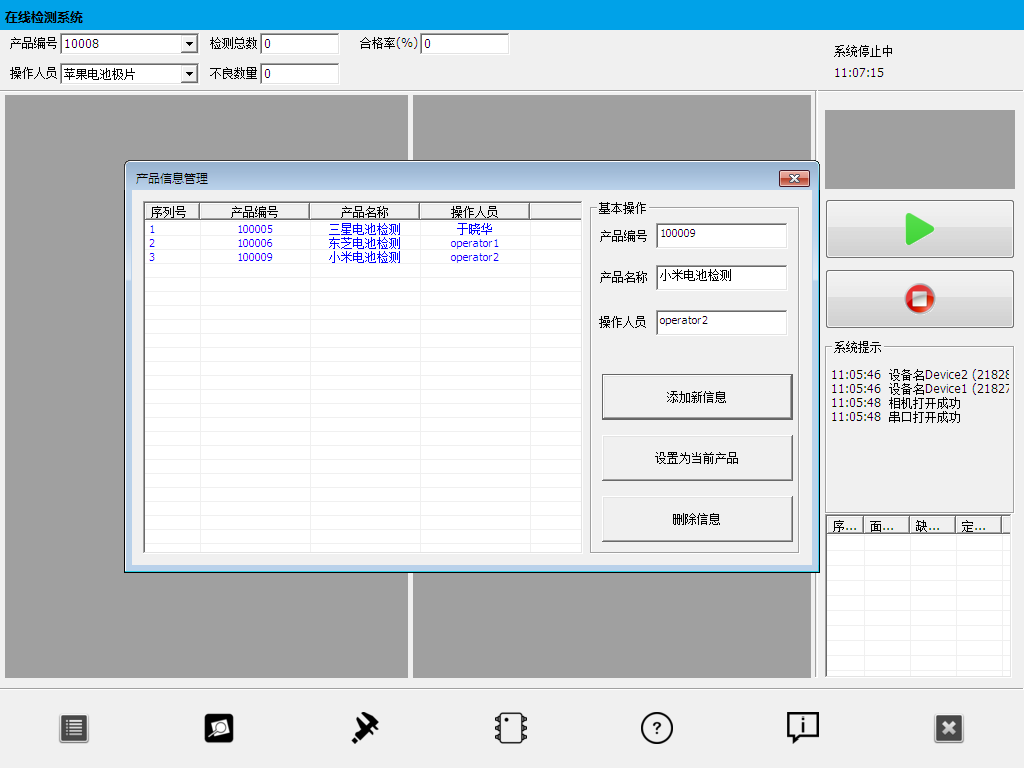Click the 删除信息 button
The image size is (1024, 768).
point(697,520)
